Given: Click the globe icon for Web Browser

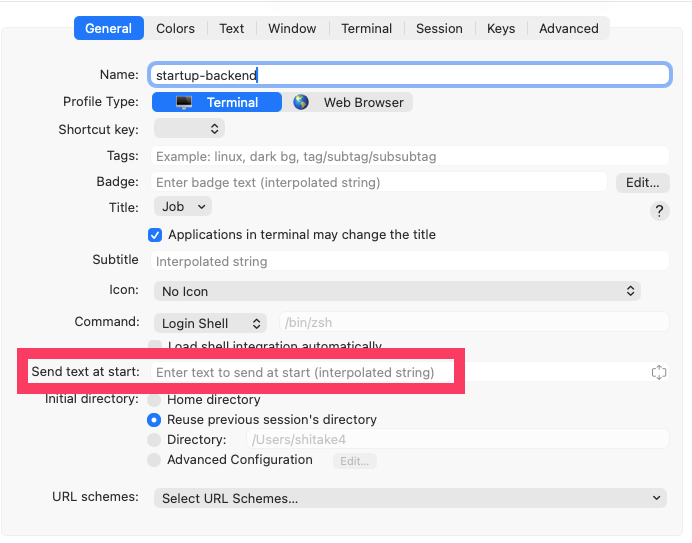Looking at the screenshot, I should (x=301, y=102).
